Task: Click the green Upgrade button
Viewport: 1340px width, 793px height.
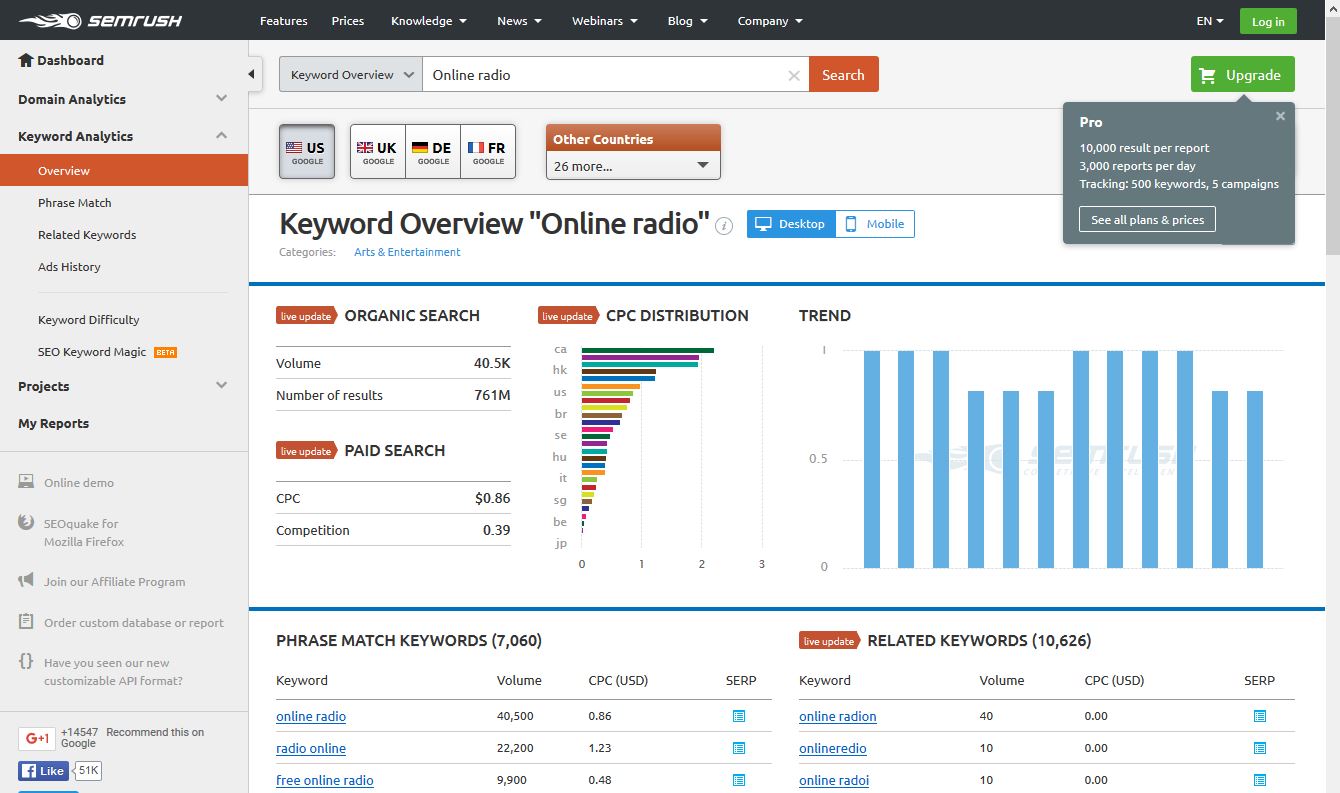Action: 1242,75
